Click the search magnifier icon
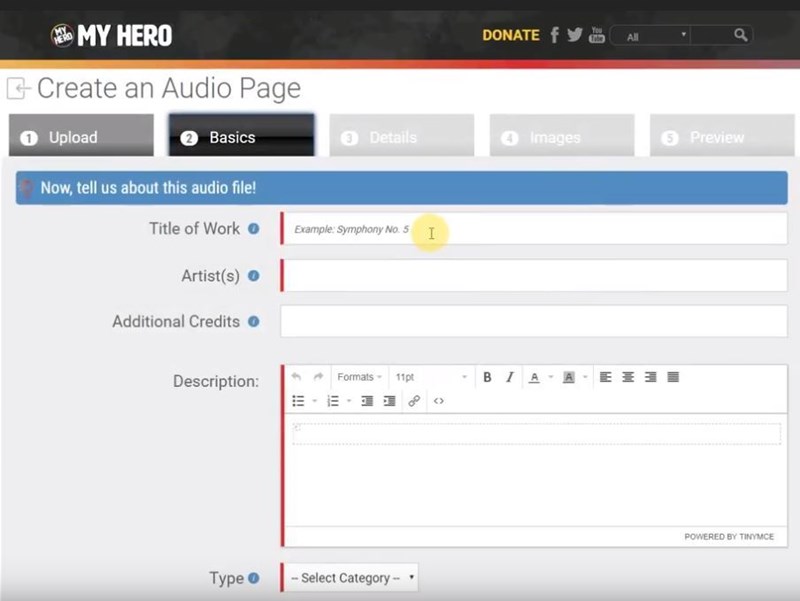Image resolution: width=800 pixels, height=601 pixels. click(x=740, y=35)
